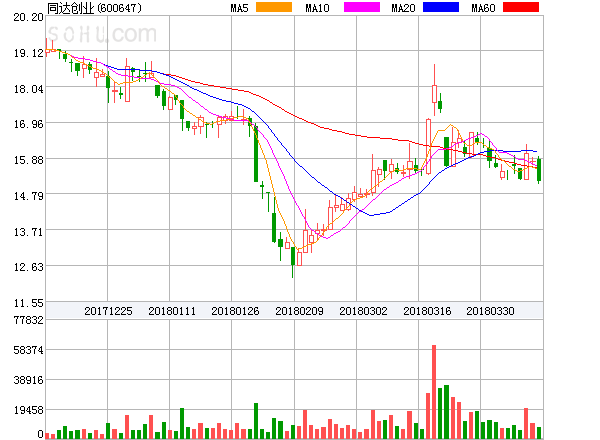Click the MA20 legend label
The image size is (600, 440).
pyautogui.click(x=403, y=8)
